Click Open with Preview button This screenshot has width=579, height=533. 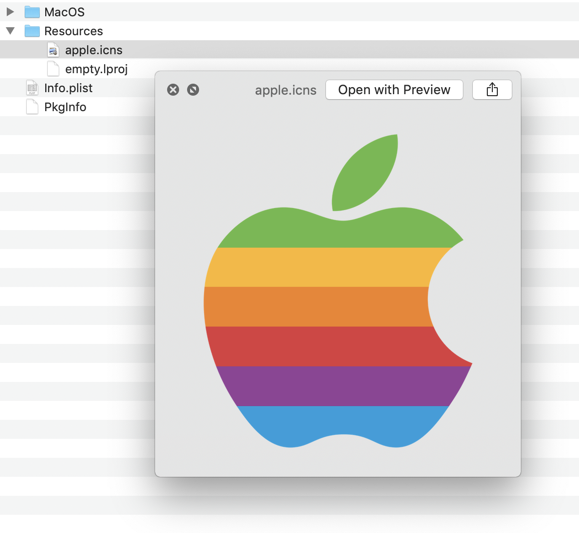394,90
